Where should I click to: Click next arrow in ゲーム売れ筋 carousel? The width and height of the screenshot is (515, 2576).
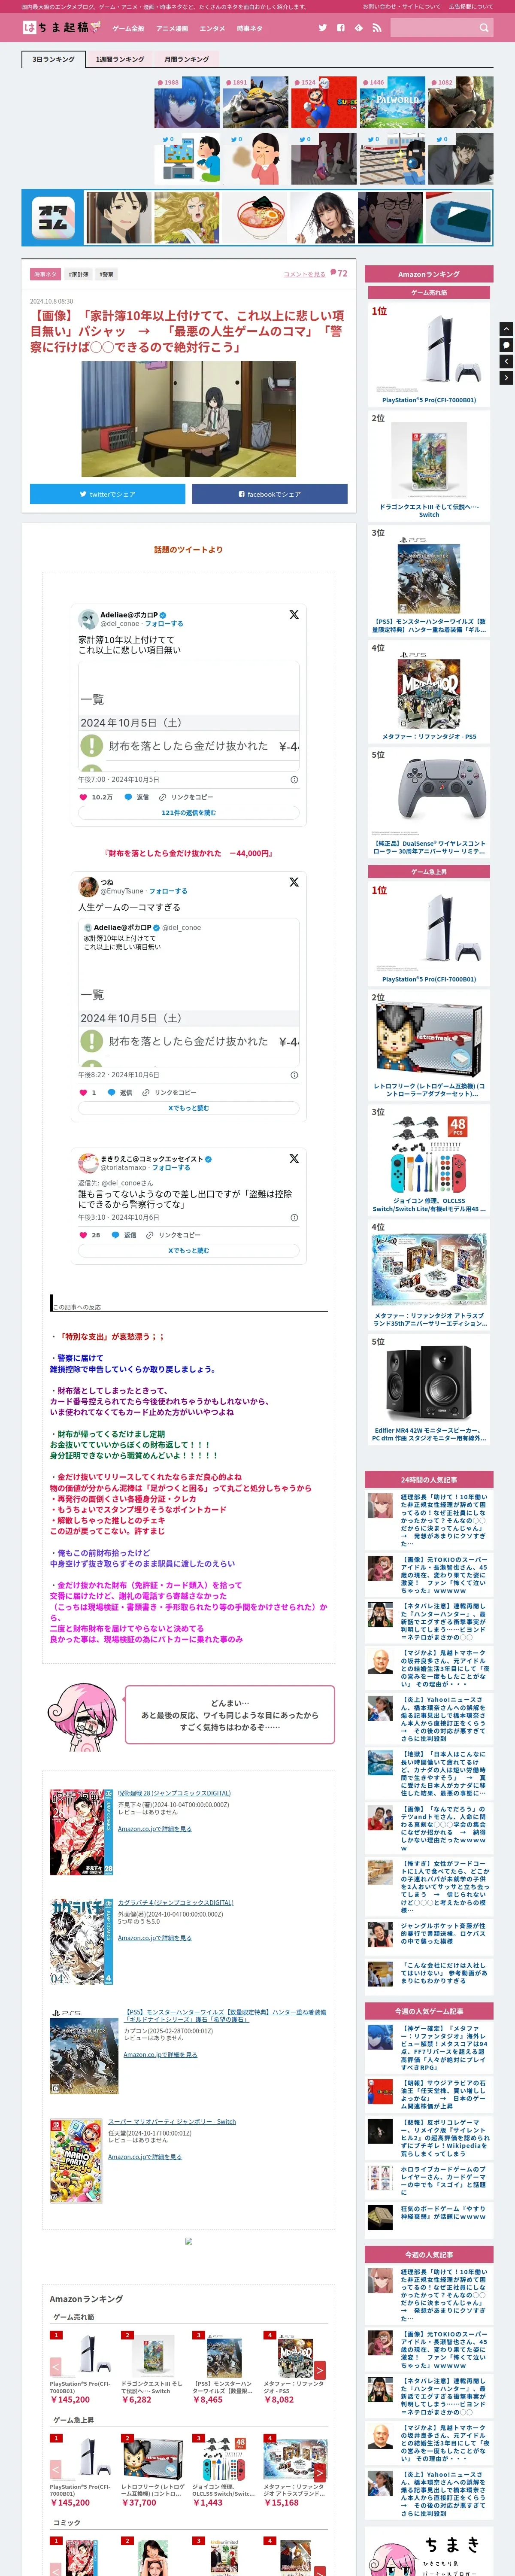(320, 2370)
